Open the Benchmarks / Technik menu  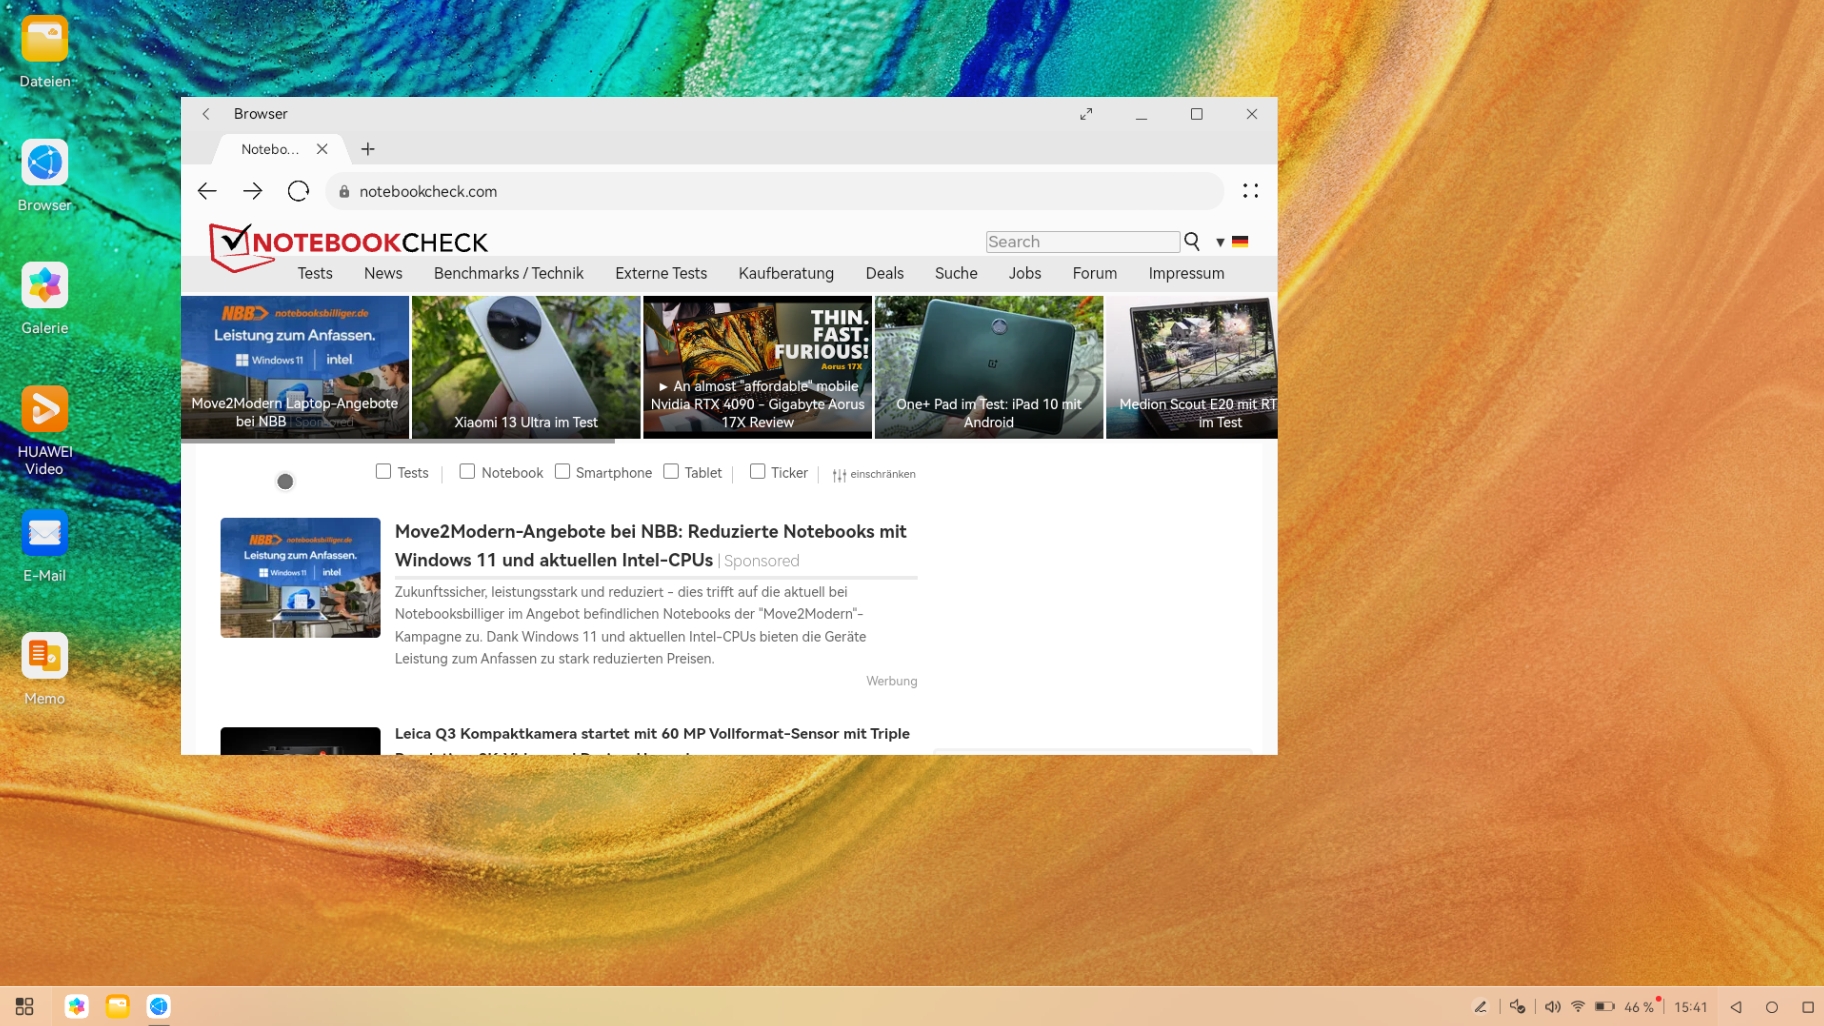509,273
